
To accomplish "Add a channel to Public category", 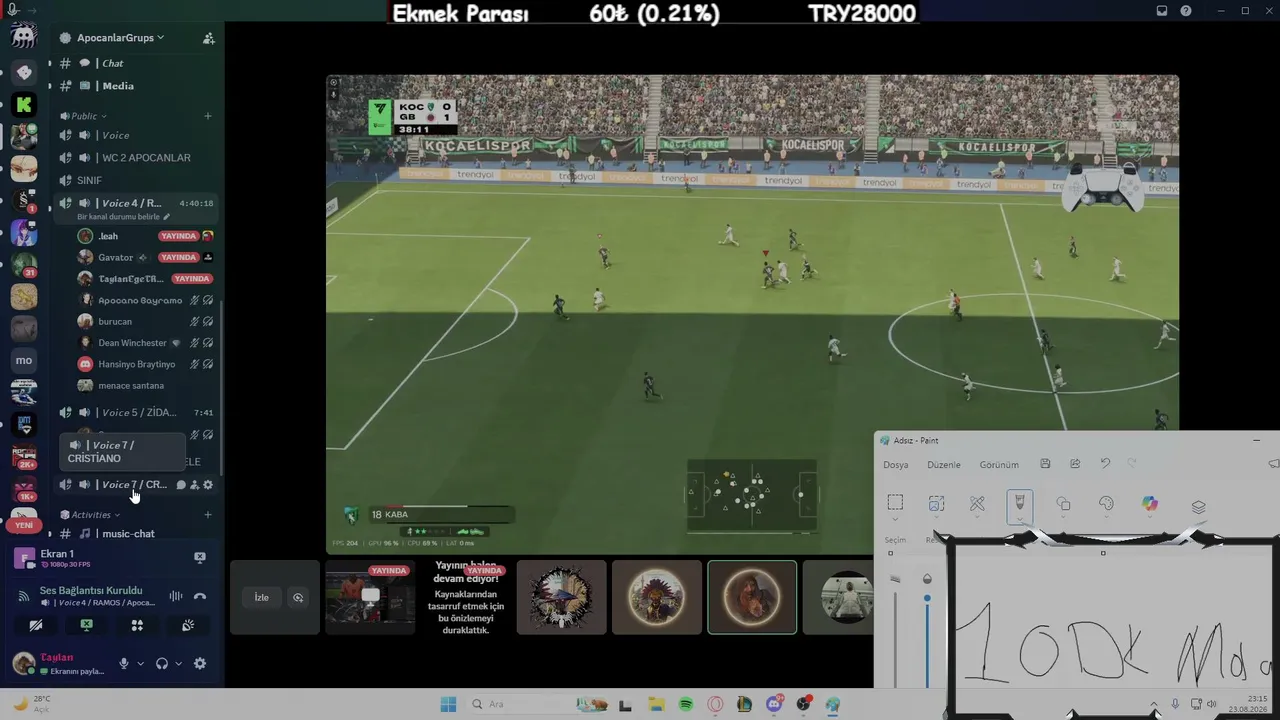I will point(208,116).
